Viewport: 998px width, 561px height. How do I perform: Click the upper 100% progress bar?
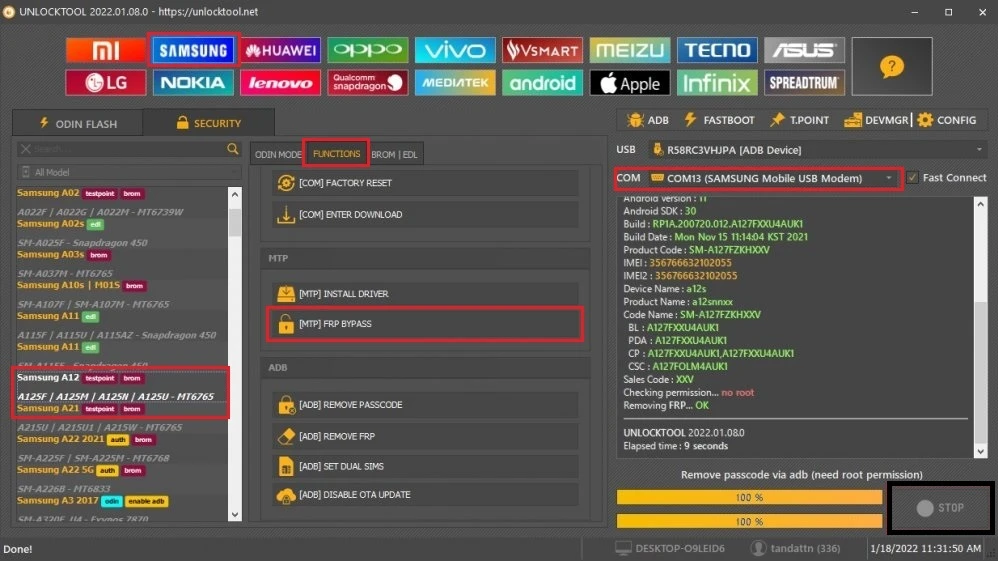749,497
